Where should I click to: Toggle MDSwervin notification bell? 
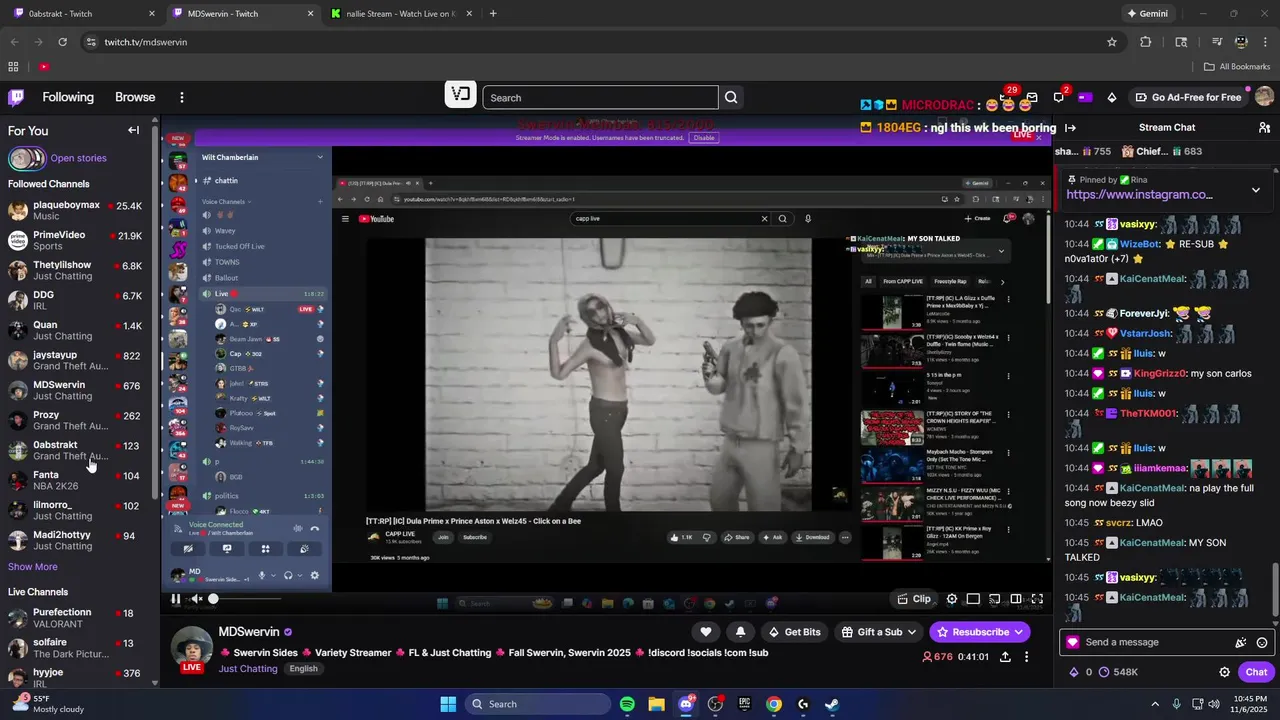point(740,632)
